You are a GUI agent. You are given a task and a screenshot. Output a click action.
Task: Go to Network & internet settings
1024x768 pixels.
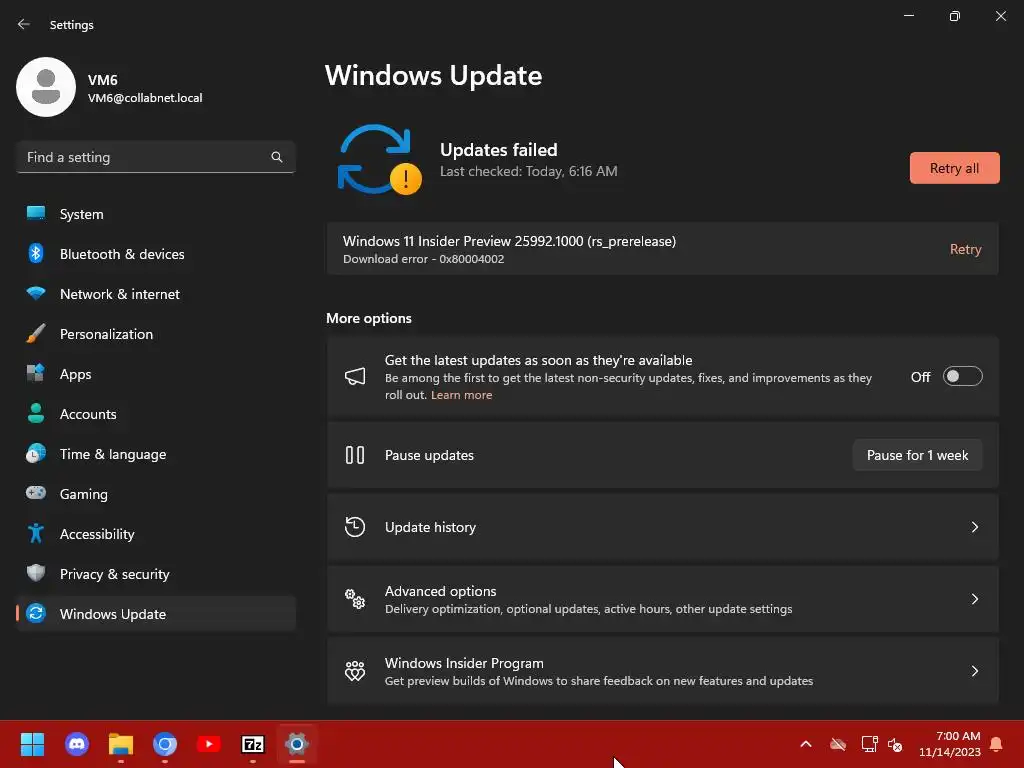point(155,294)
